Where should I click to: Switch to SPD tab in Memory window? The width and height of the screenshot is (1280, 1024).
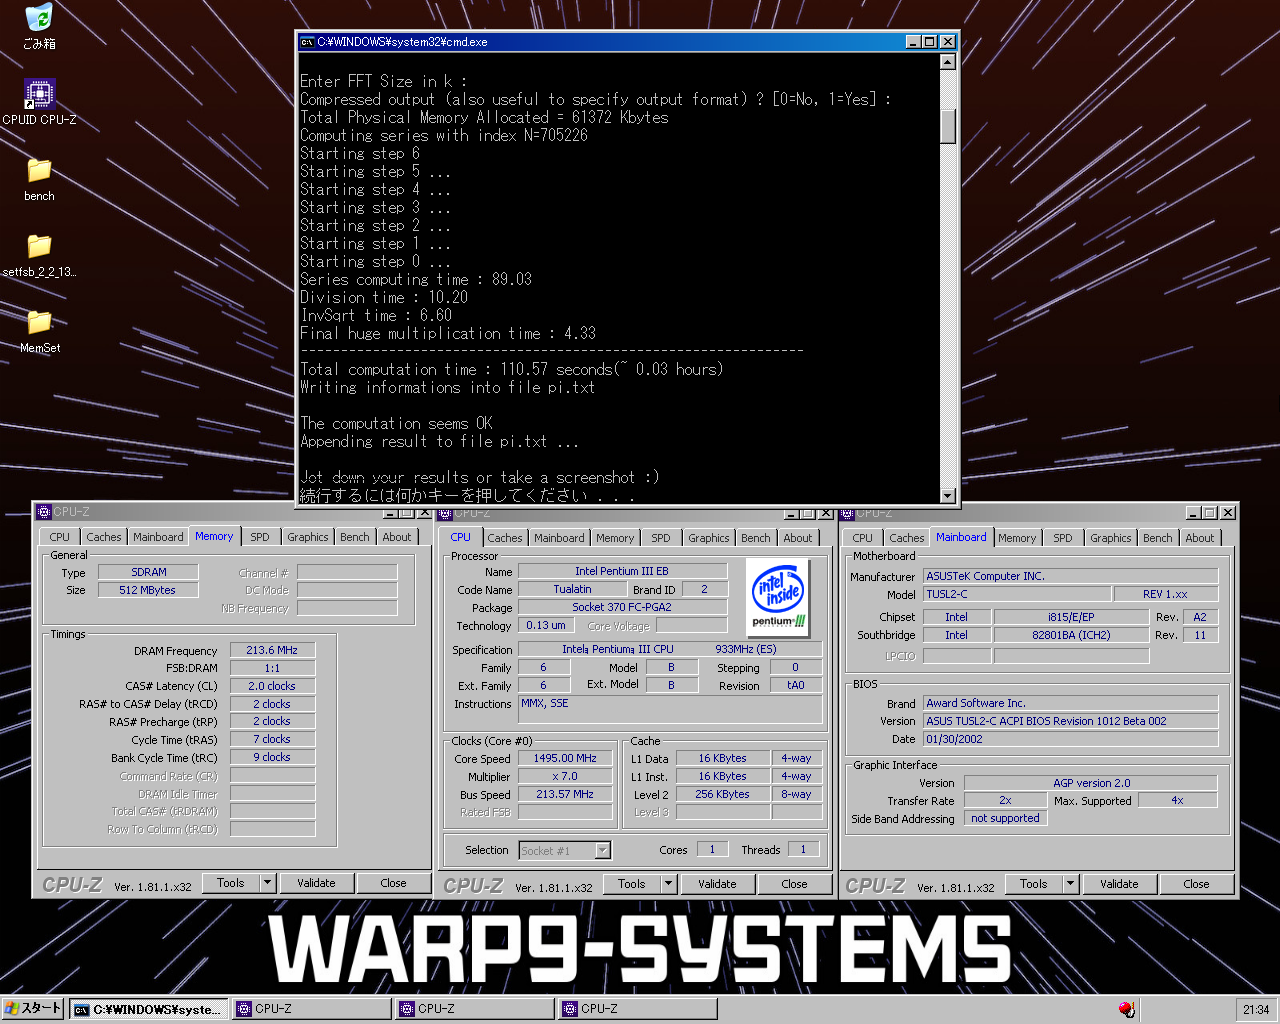tap(260, 537)
